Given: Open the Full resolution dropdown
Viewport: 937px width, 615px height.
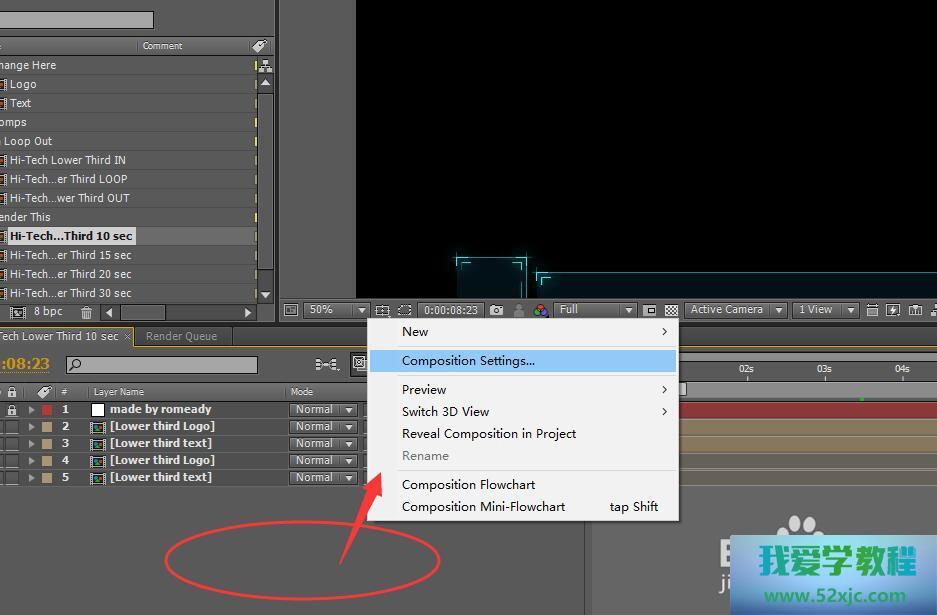Looking at the screenshot, I should 596,311.
